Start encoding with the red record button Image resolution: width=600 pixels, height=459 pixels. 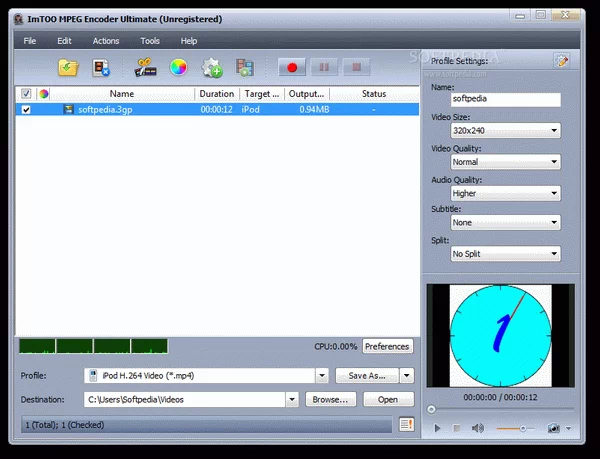tap(292, 67)
